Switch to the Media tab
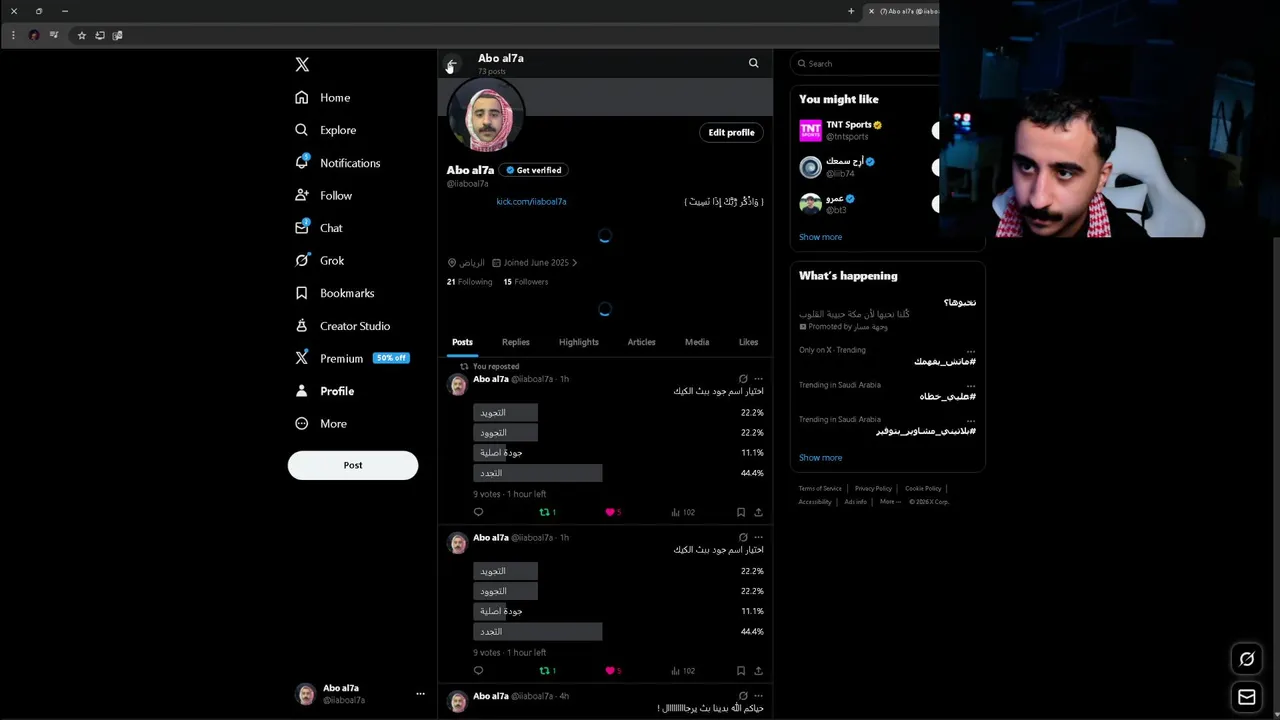This screenshot has width=1280, height=720. point(697,342)
